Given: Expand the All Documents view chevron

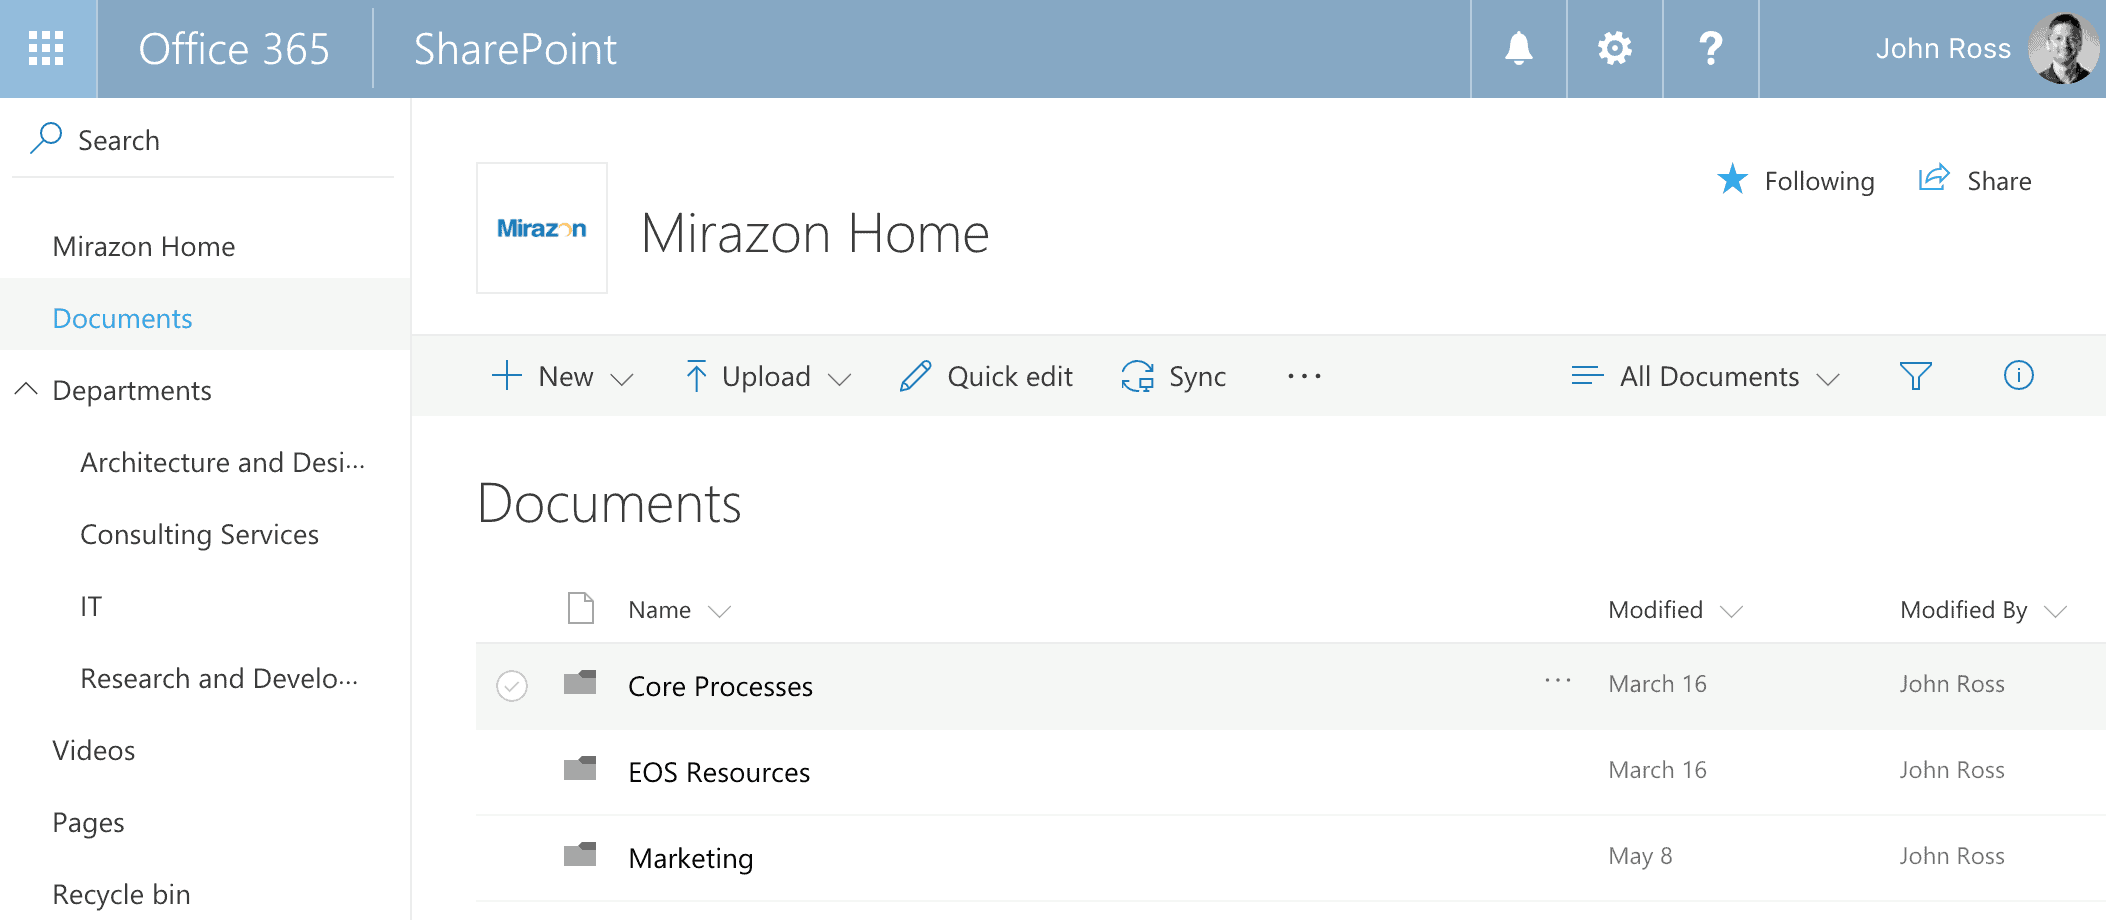Looking at the screenshot, I should coord(1828,379).
